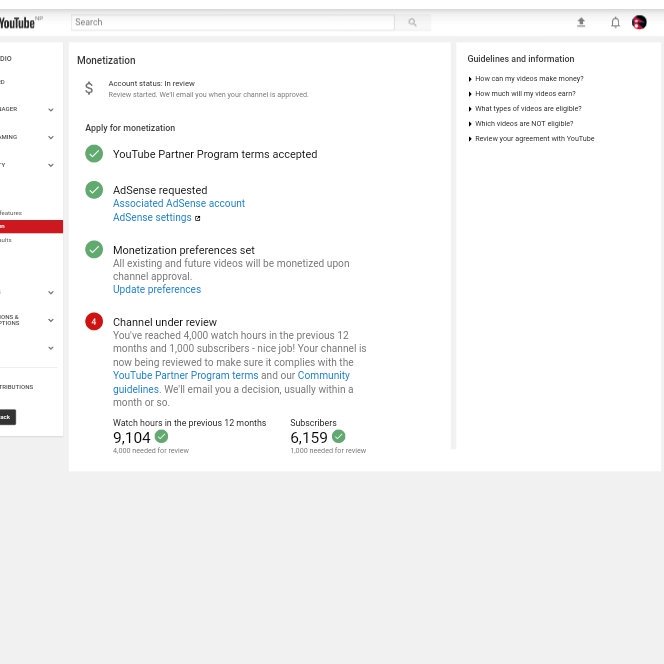The height and width of the screenshot is (664, 664).
Task: Click the external-link icon after AdSense settings
Action: (x=197, y=218)
